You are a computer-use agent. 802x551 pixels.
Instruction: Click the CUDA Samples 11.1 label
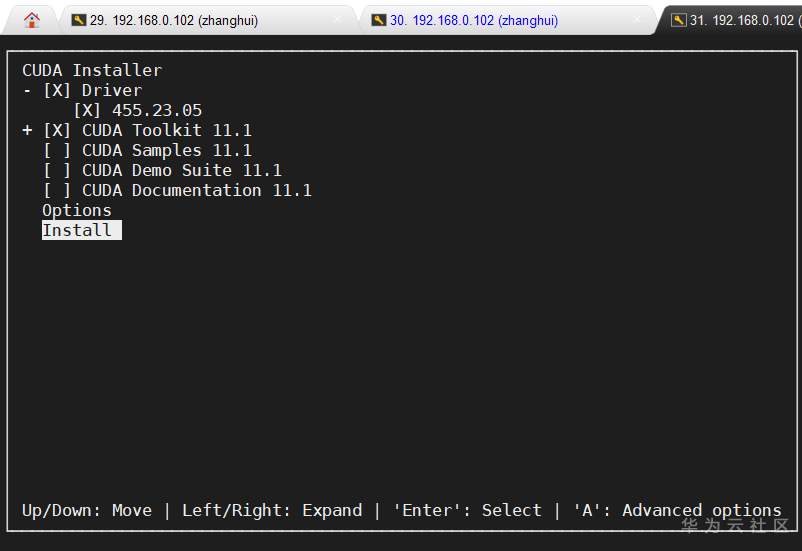click(x=167, y=150)
